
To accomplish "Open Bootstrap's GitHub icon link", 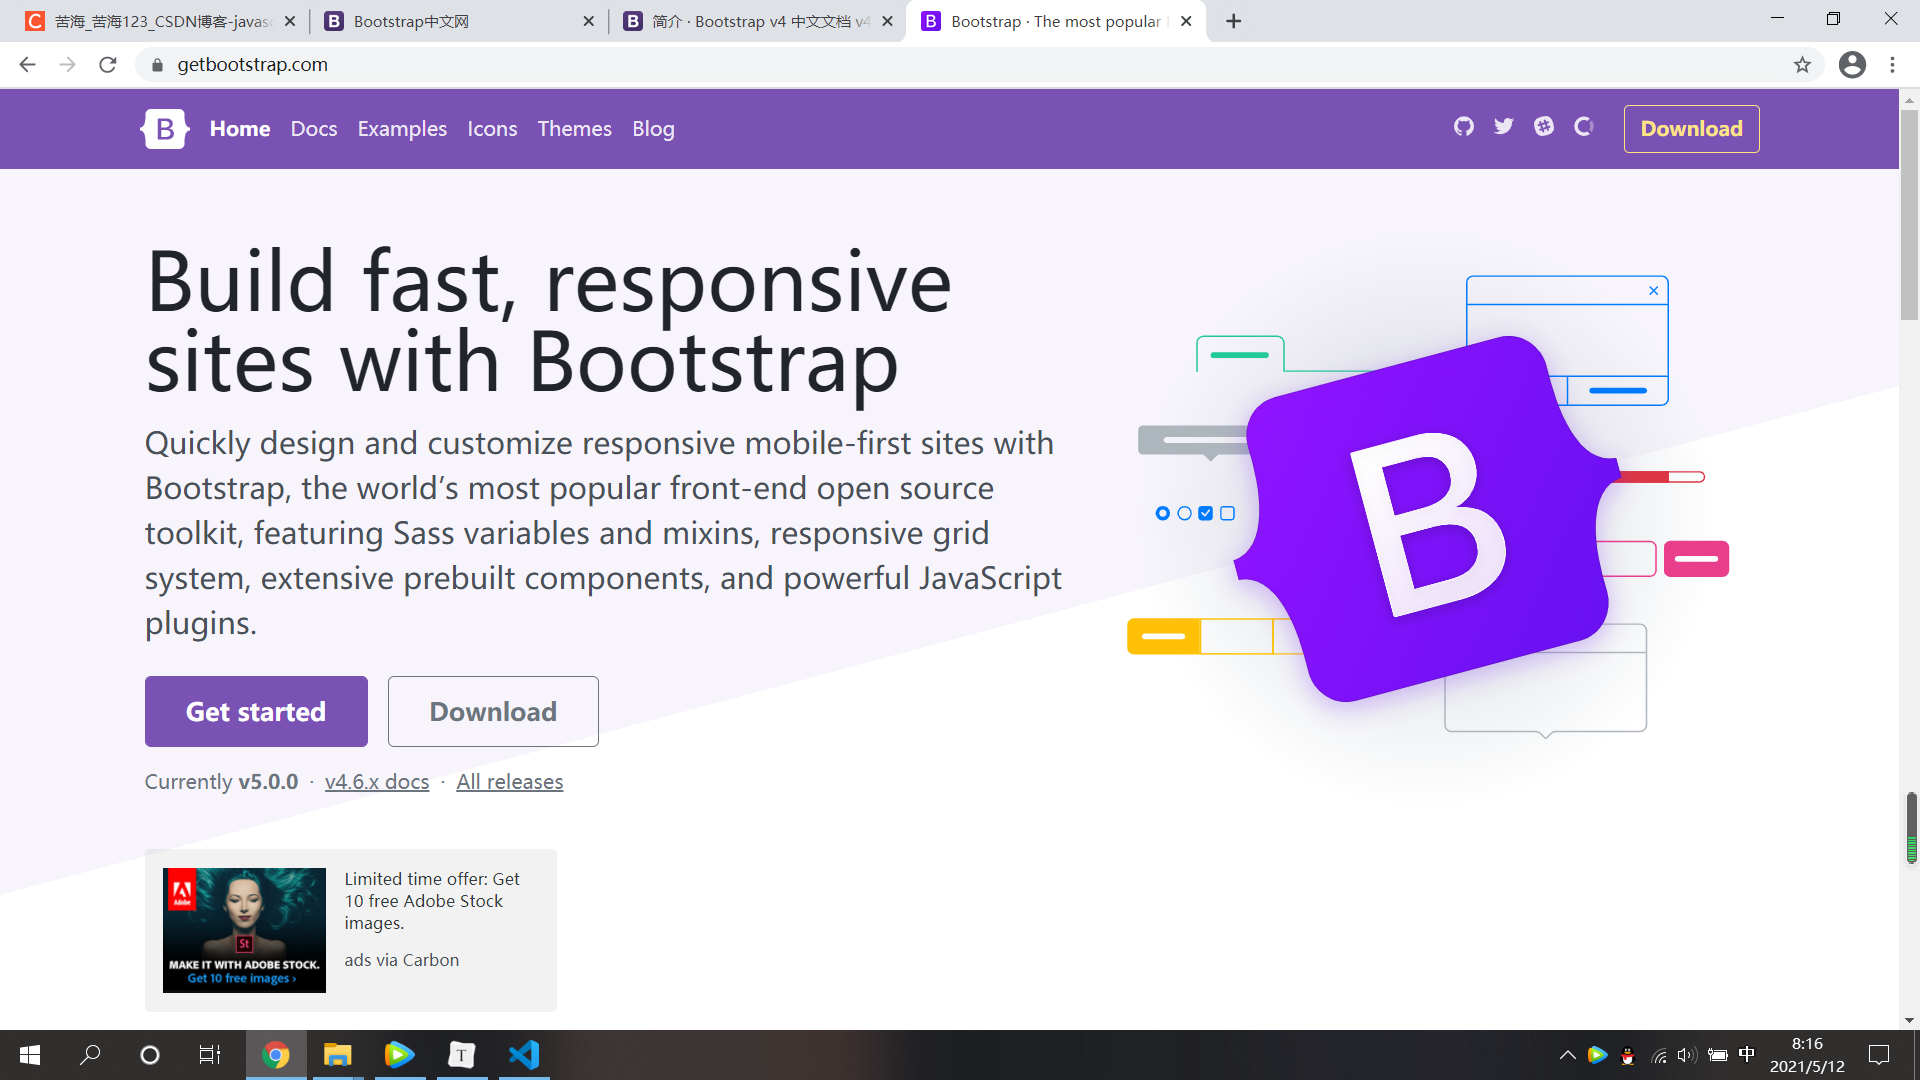I will point(1463,127).
